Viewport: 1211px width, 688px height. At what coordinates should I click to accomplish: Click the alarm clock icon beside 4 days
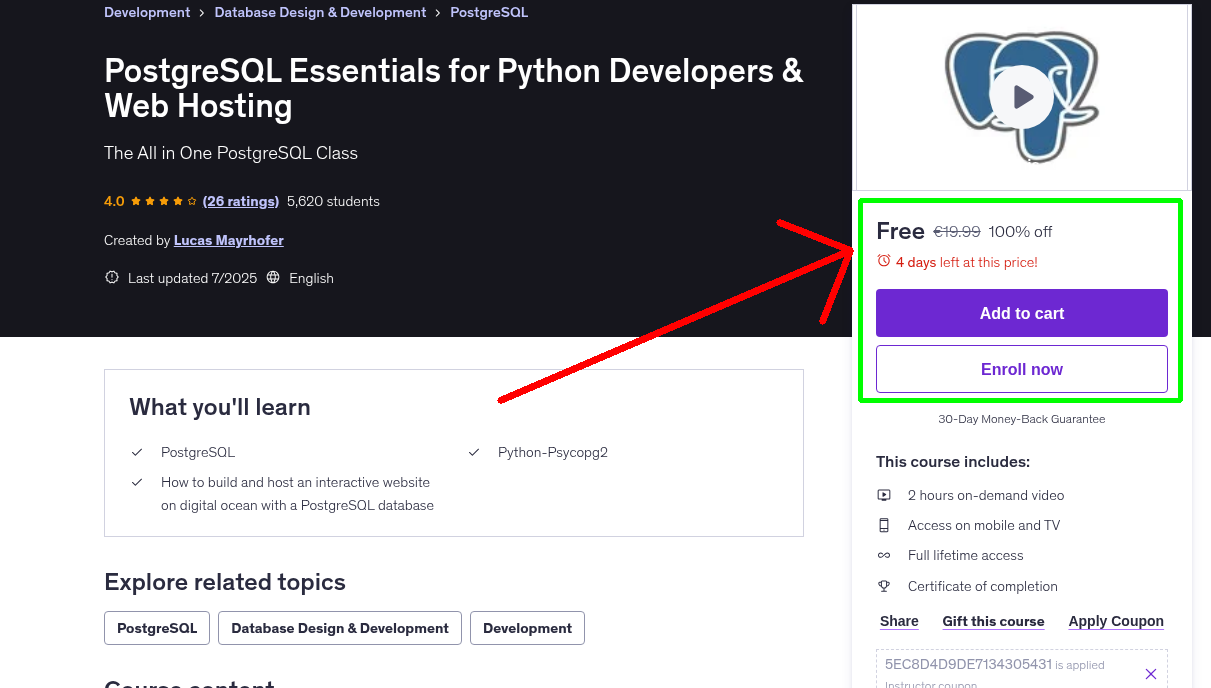pyautogui.click(x=883, y=261)
